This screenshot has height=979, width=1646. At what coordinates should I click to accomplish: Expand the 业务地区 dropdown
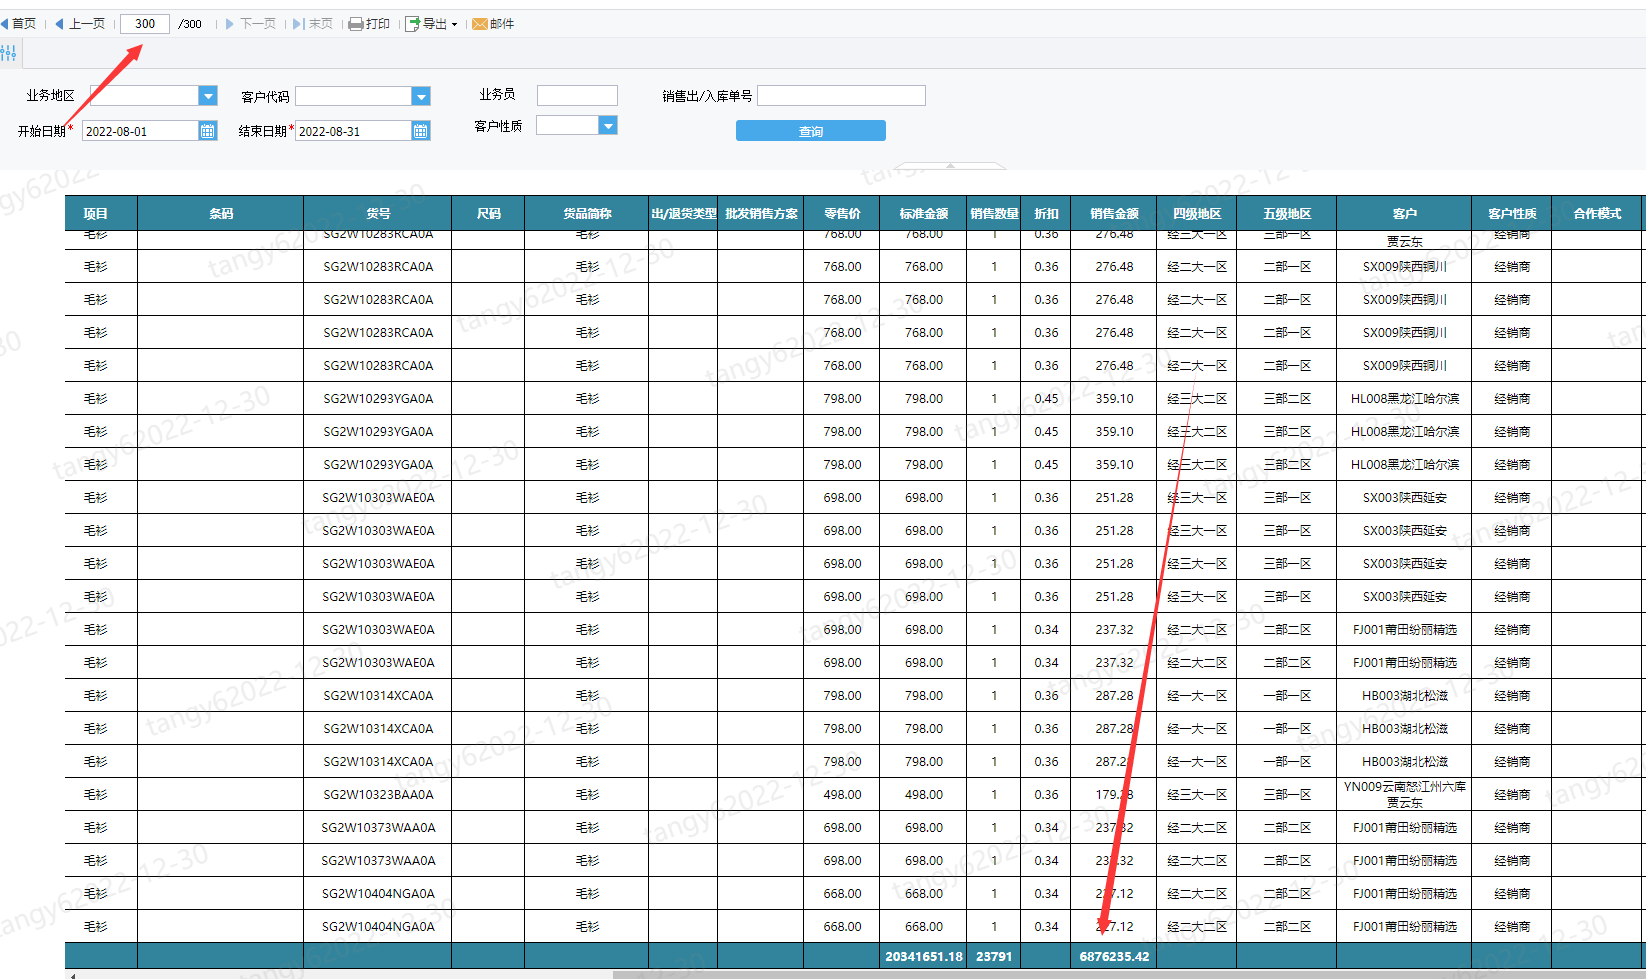pyautogui.click(x=208, y=96)
